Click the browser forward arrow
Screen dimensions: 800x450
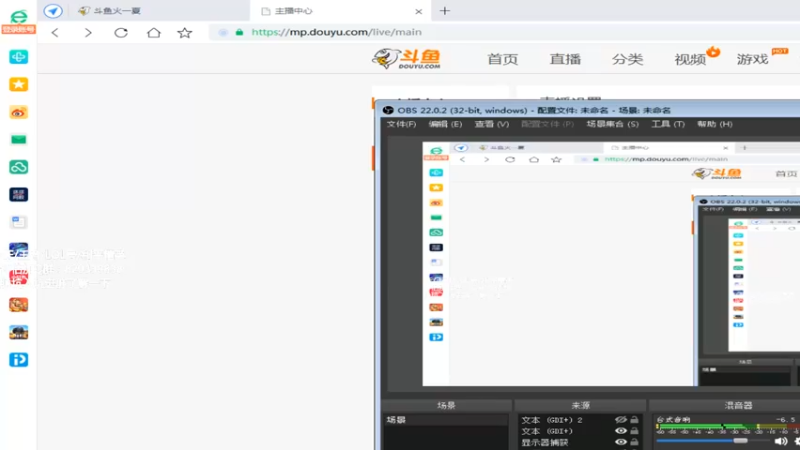[x=88, y=33]
